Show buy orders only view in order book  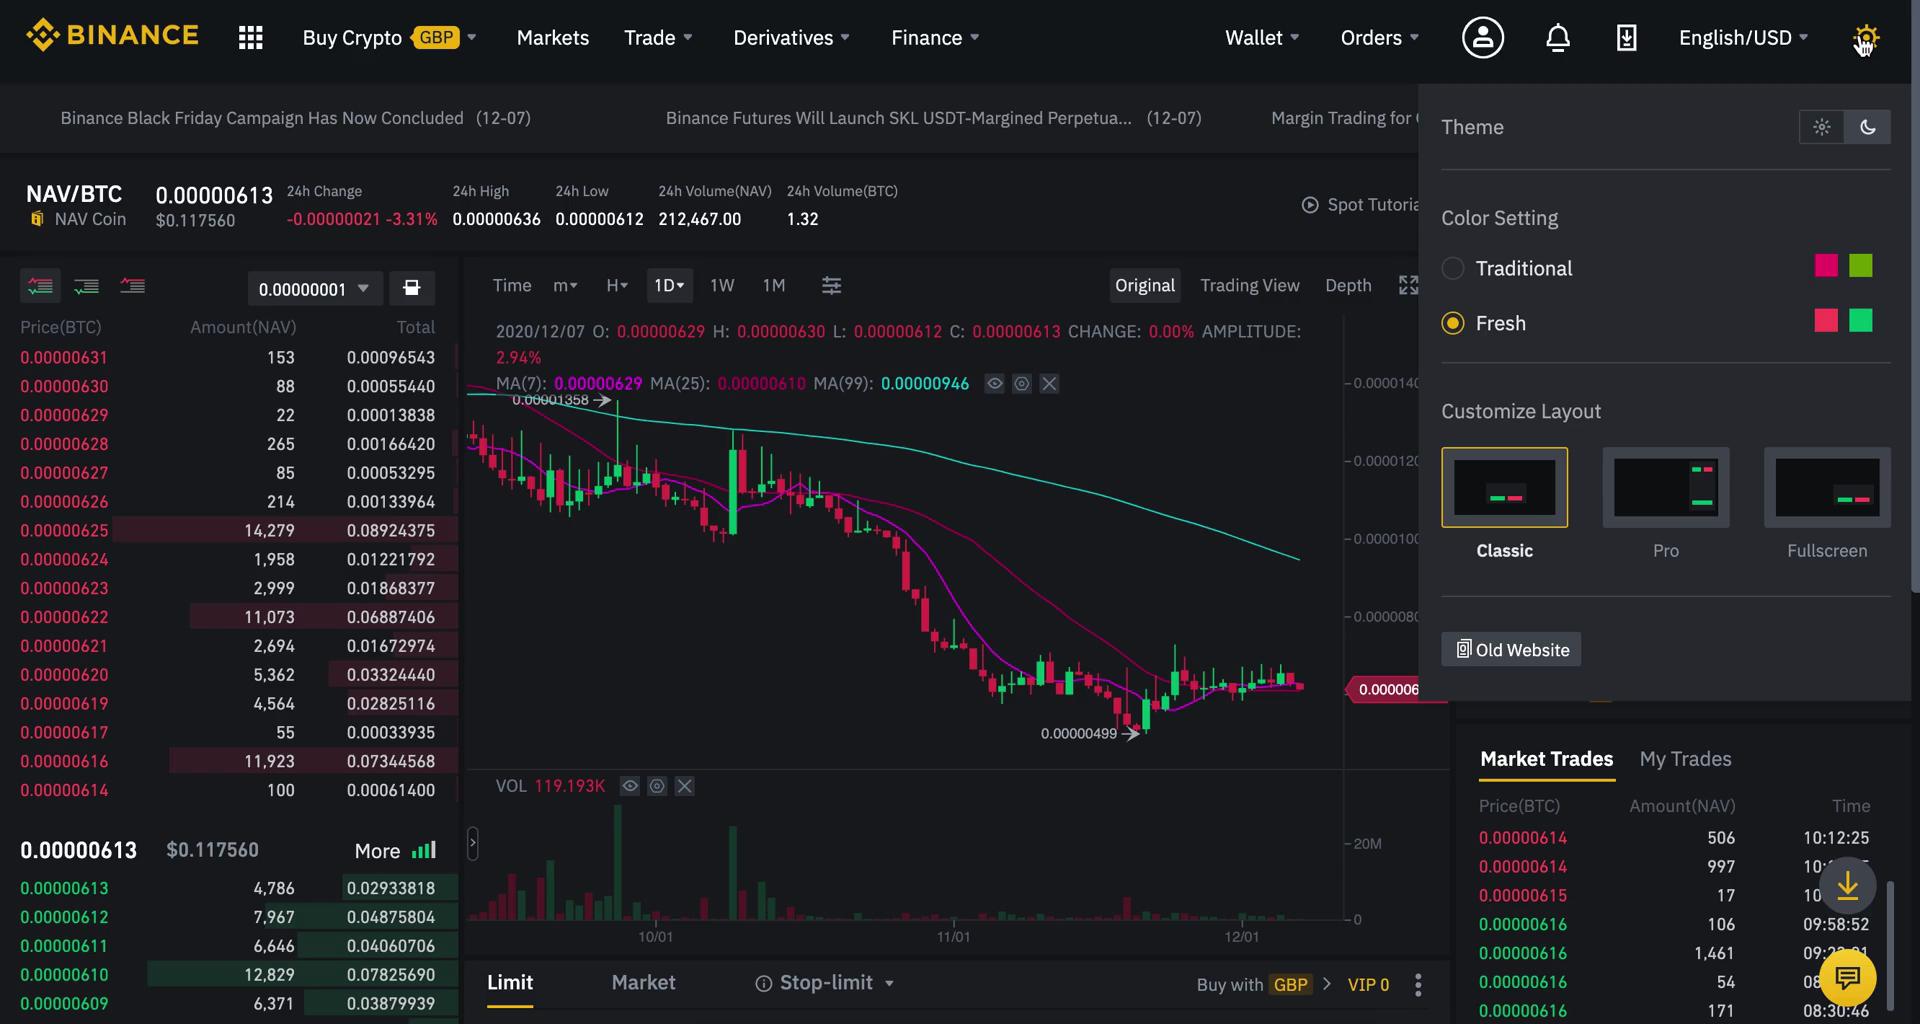click(x=86, y=286)
